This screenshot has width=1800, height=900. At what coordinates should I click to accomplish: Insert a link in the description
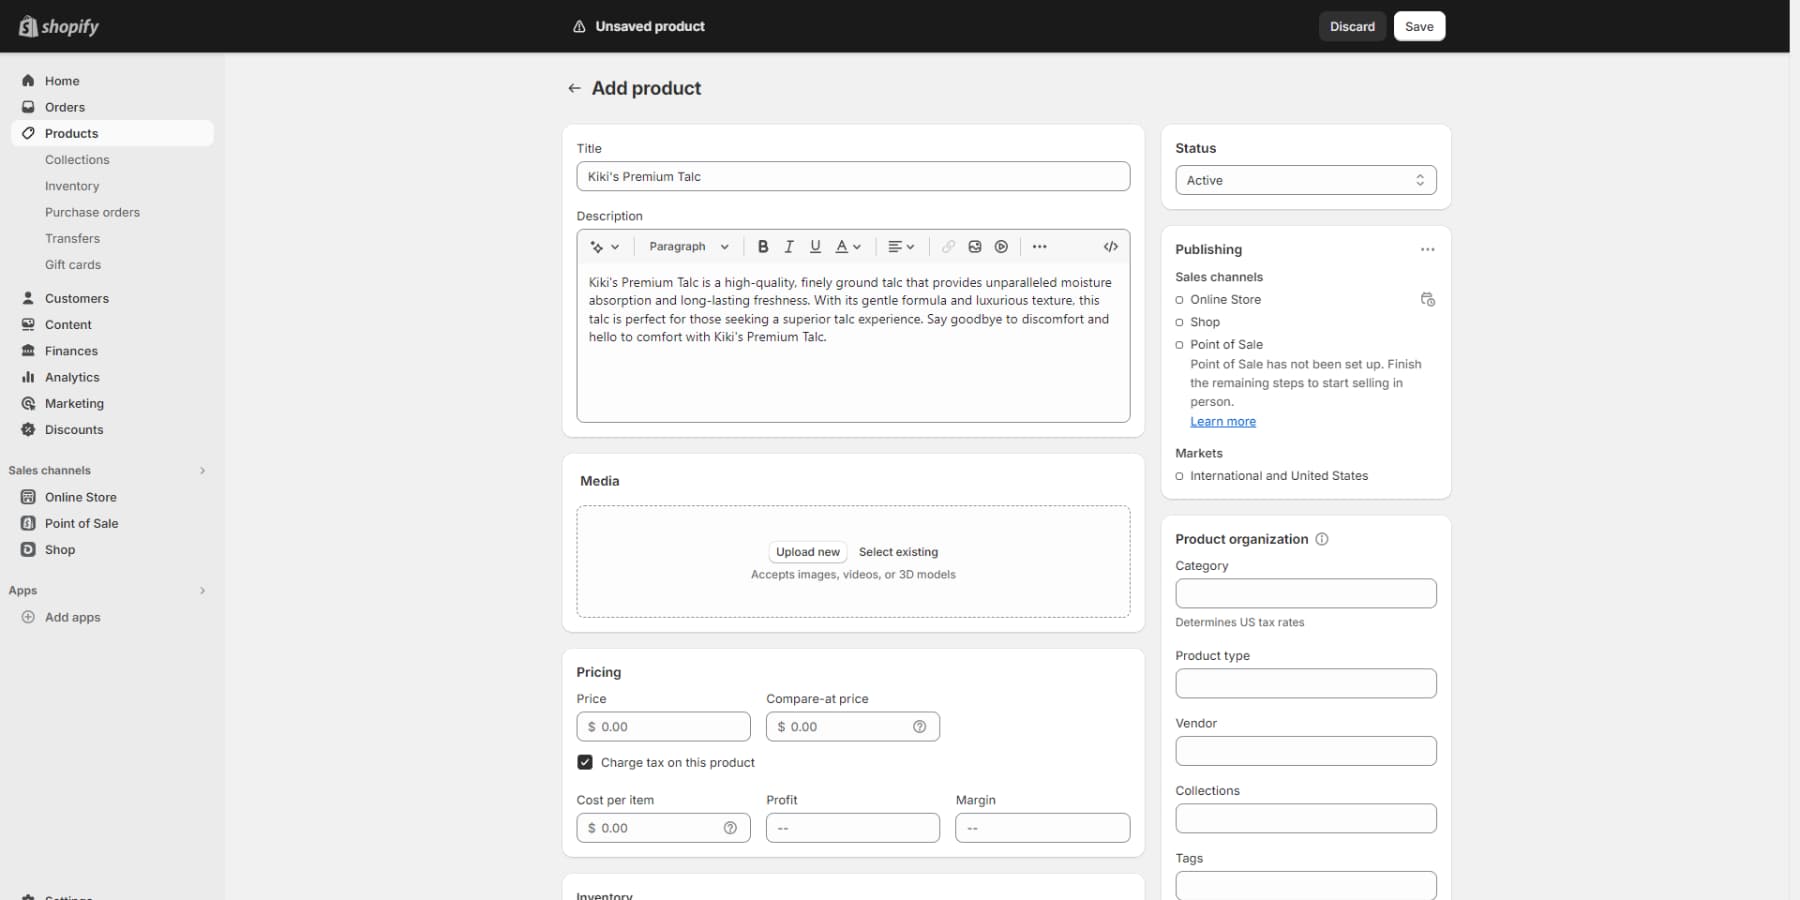tap(948, 246)
